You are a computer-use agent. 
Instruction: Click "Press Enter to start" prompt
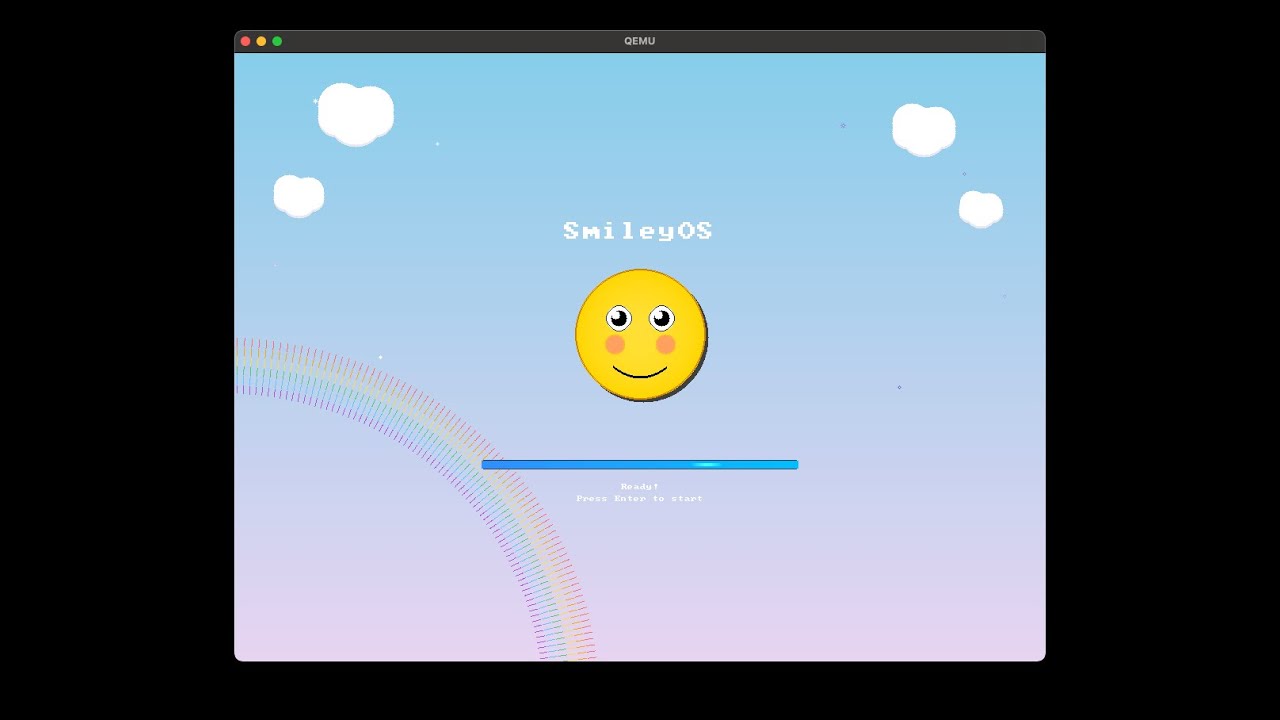click(x=640, y=498)
